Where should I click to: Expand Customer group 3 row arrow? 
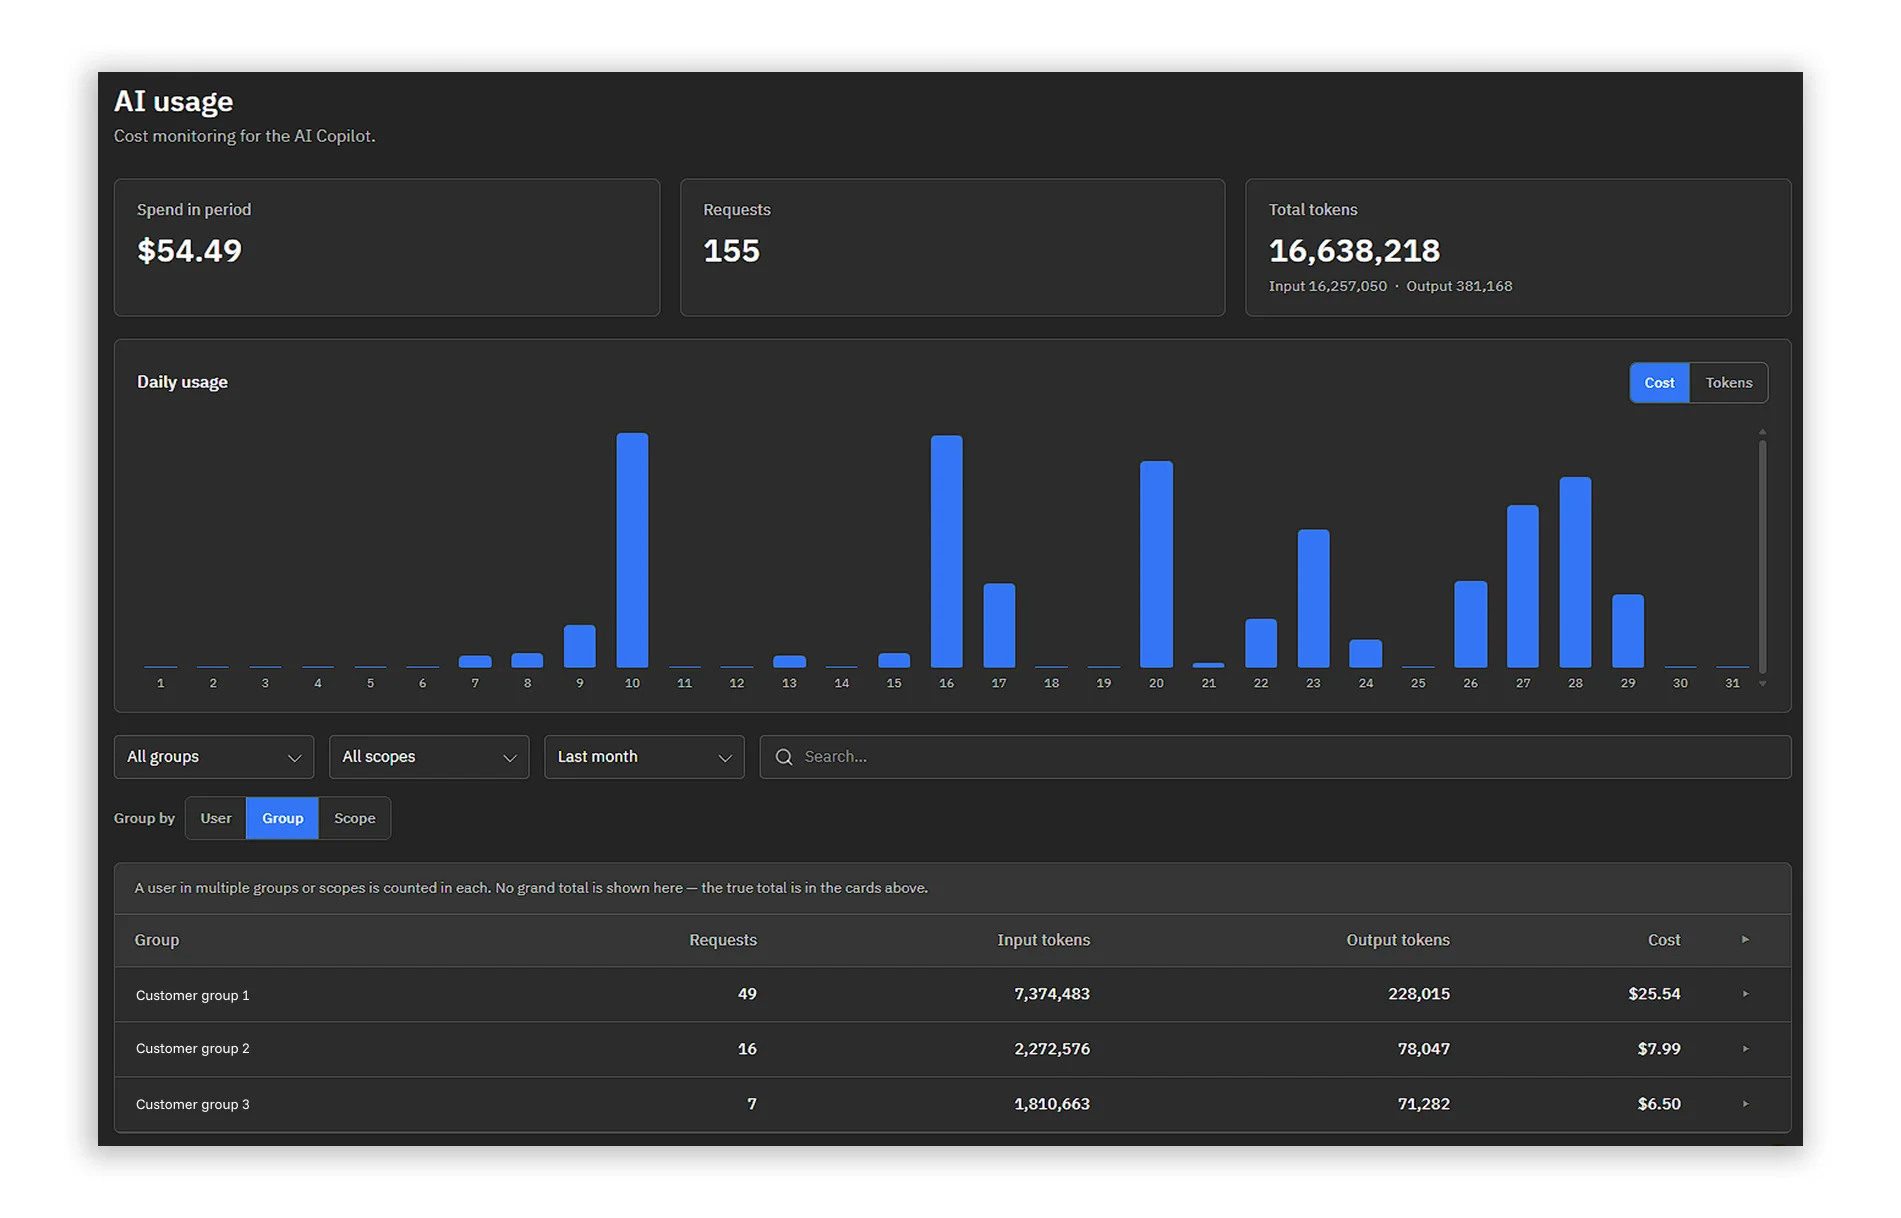[1745, 1104]
